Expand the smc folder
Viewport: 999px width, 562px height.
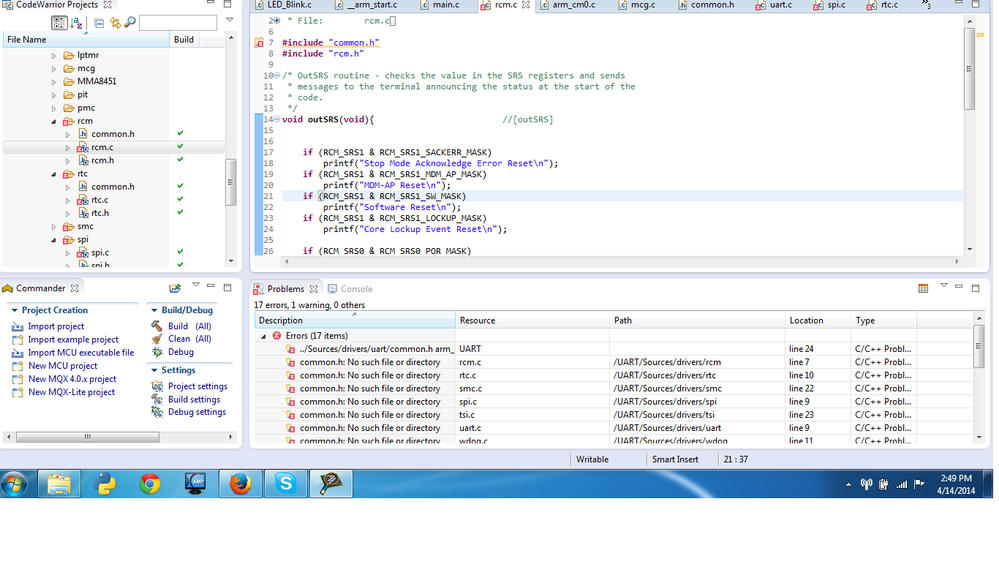[54, 227]
